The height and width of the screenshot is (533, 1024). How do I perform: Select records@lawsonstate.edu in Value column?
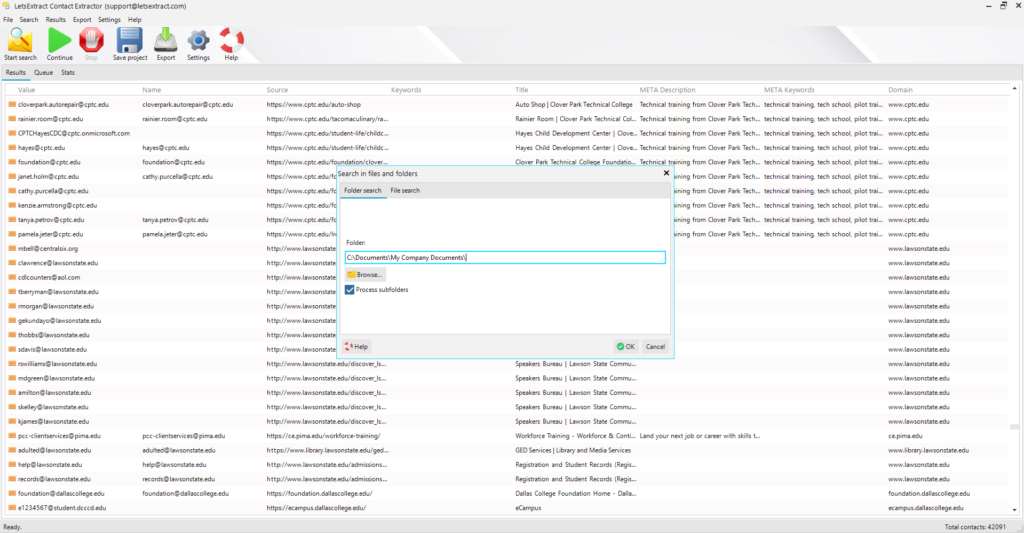(x=54, y=479)
